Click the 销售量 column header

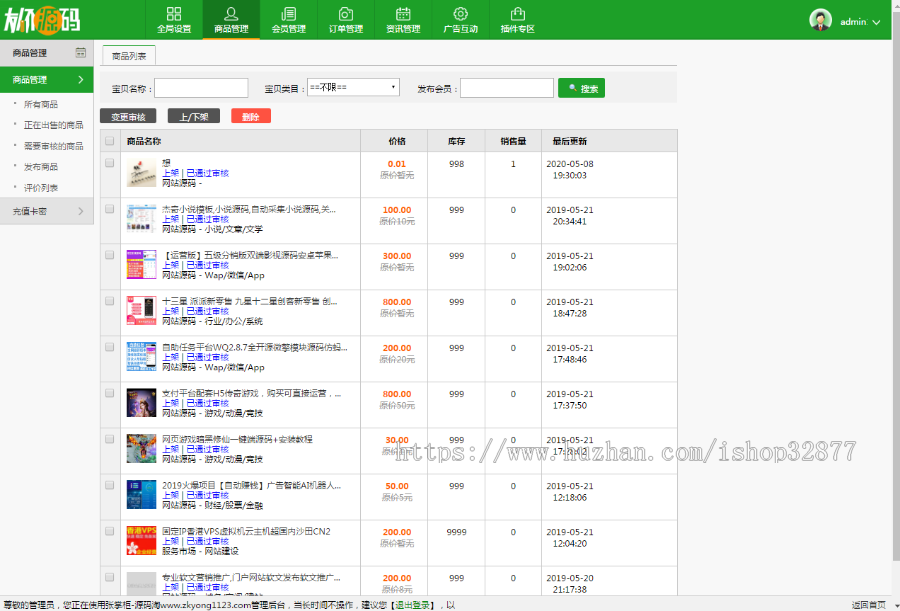(513, 141)
